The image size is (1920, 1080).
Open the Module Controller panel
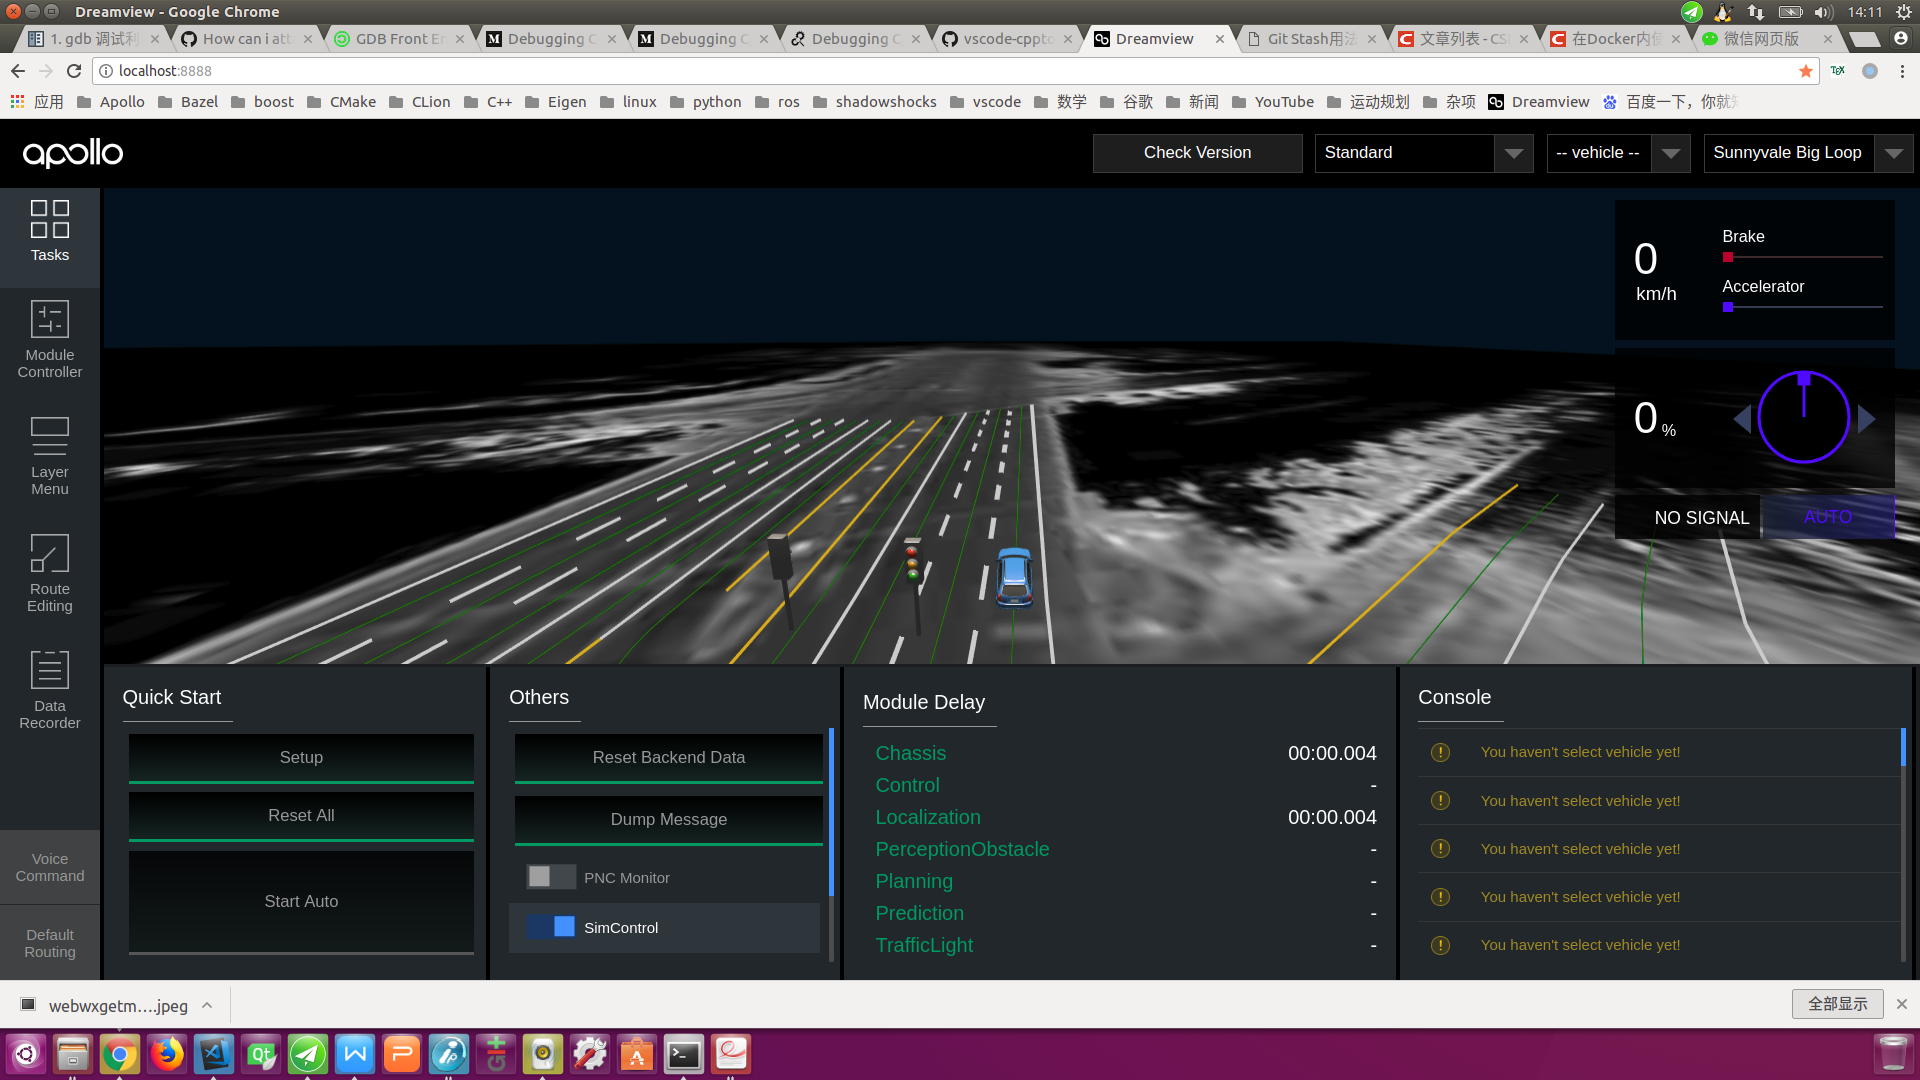(49, 339)
